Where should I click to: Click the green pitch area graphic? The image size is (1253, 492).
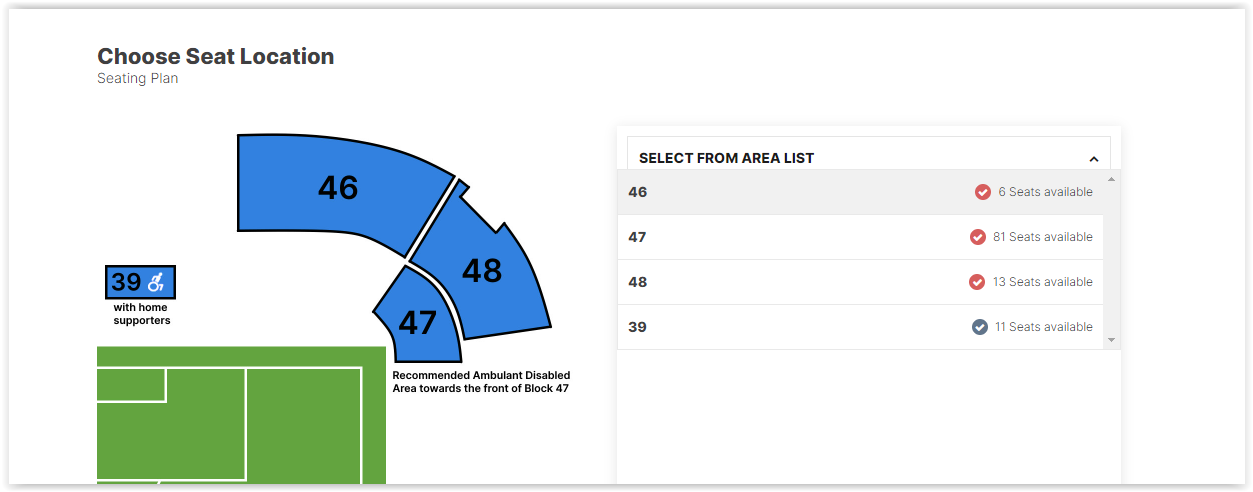coord(241,415)
